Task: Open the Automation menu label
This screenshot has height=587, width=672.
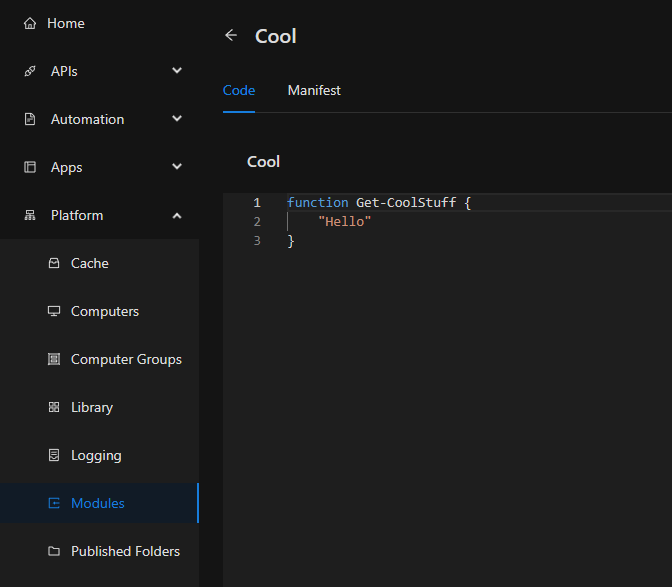Action: pos(87,119)
